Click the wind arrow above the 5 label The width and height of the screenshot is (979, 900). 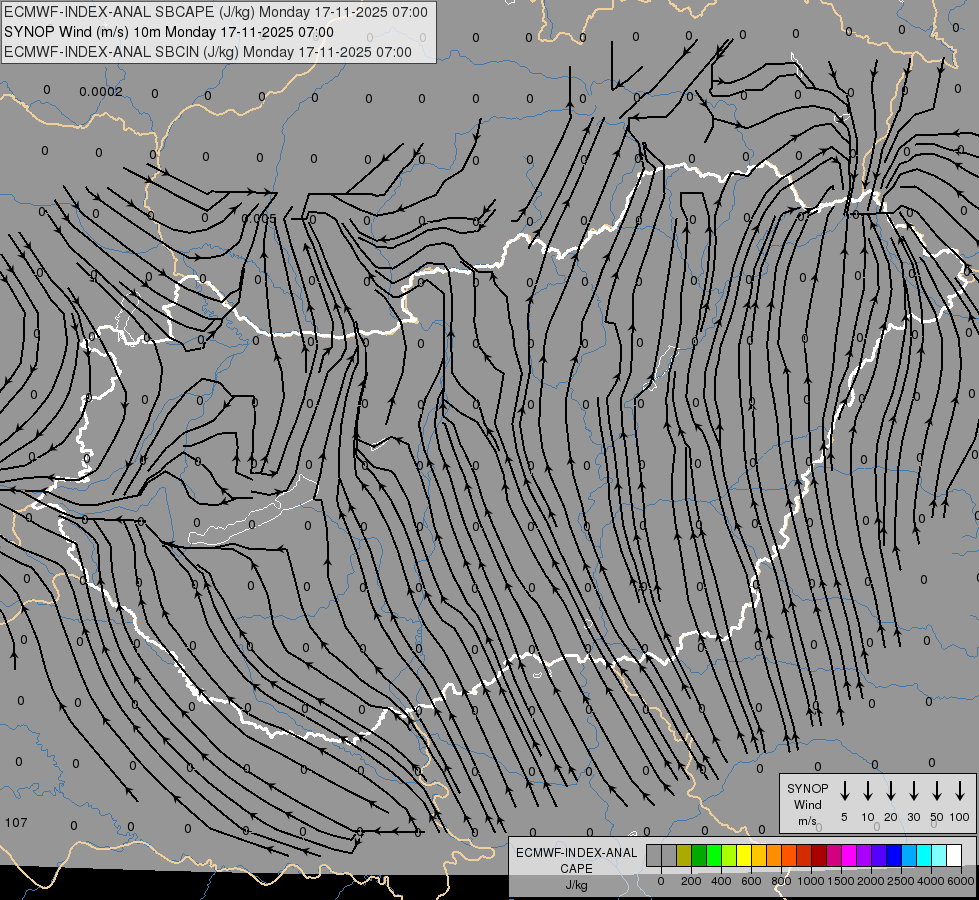pyautogui.click(x=844, y=791)
